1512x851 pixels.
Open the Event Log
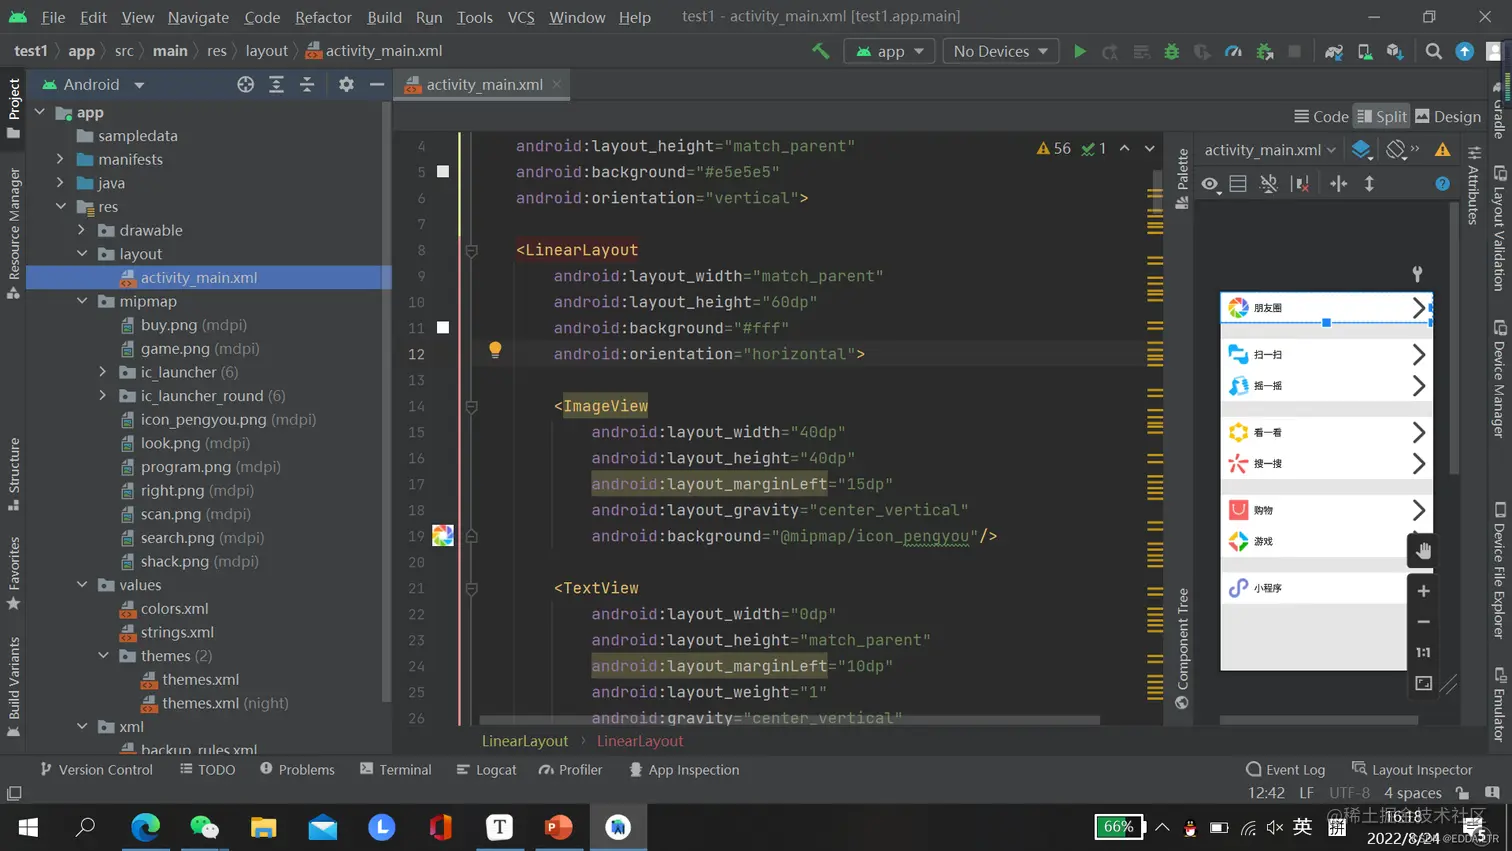[1285, 770]
